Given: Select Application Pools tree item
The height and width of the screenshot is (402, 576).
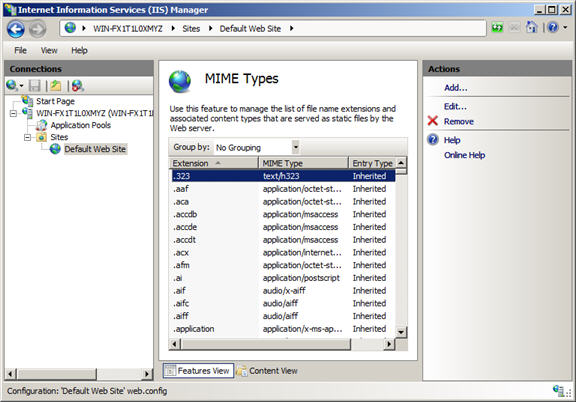Looking at the screenshot, I should (x=81, y=125).
